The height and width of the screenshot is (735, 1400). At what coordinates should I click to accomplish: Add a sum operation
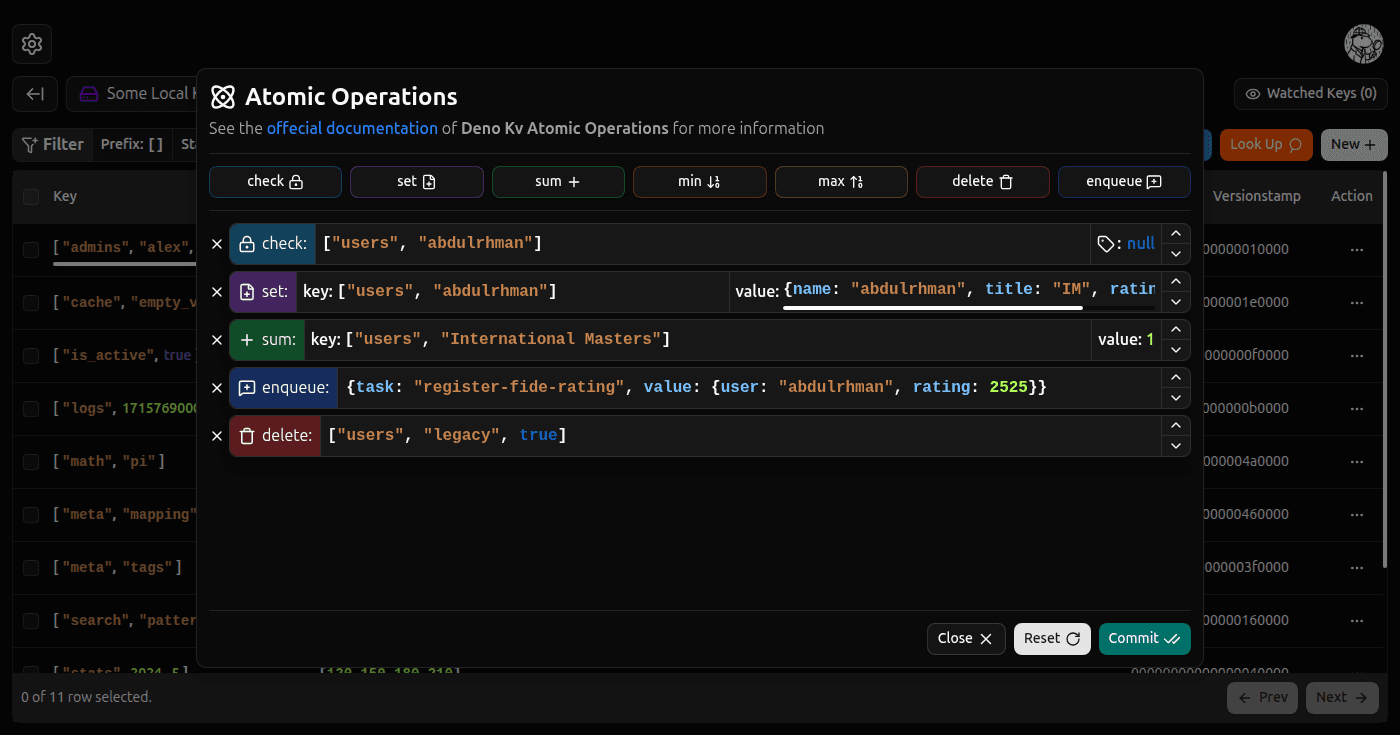pyautogui.click(x=558, y=182)
